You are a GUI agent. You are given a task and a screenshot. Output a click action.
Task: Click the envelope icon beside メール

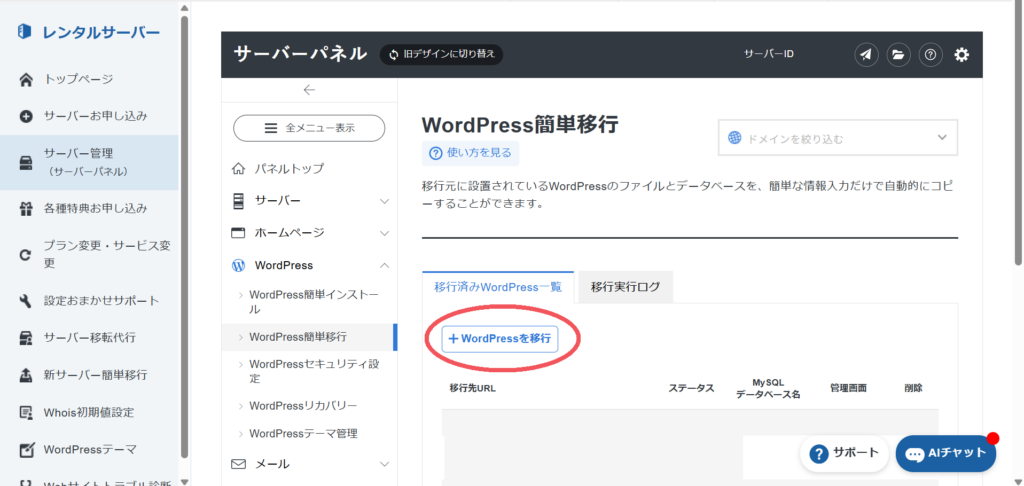click(x=238, y=464)
